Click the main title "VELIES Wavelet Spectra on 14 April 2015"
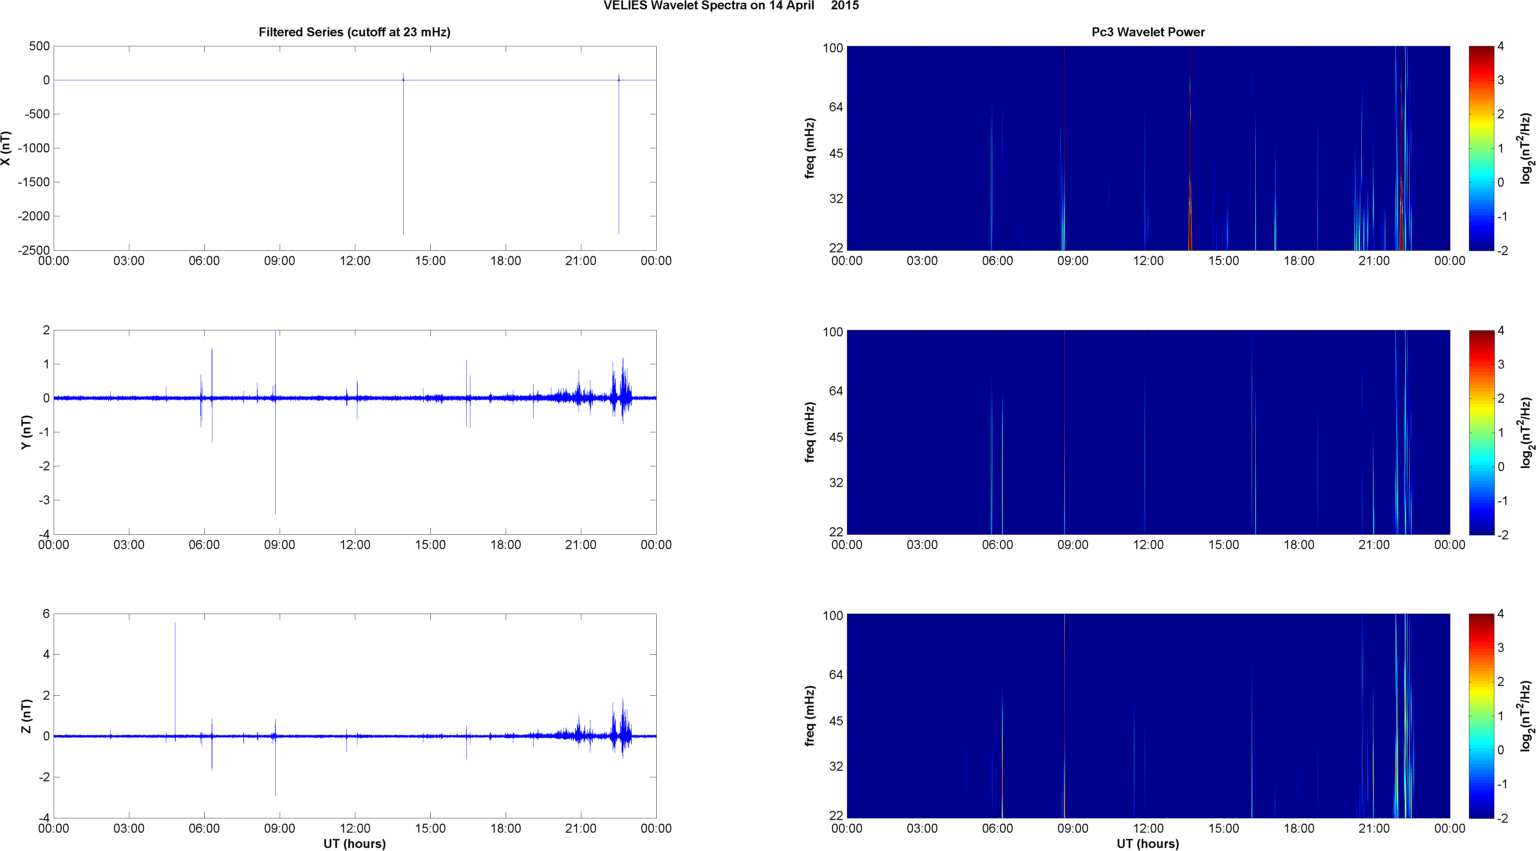The height and width of the screenshot is (851, 1536). pyautogui.click(x=731, y=6)
